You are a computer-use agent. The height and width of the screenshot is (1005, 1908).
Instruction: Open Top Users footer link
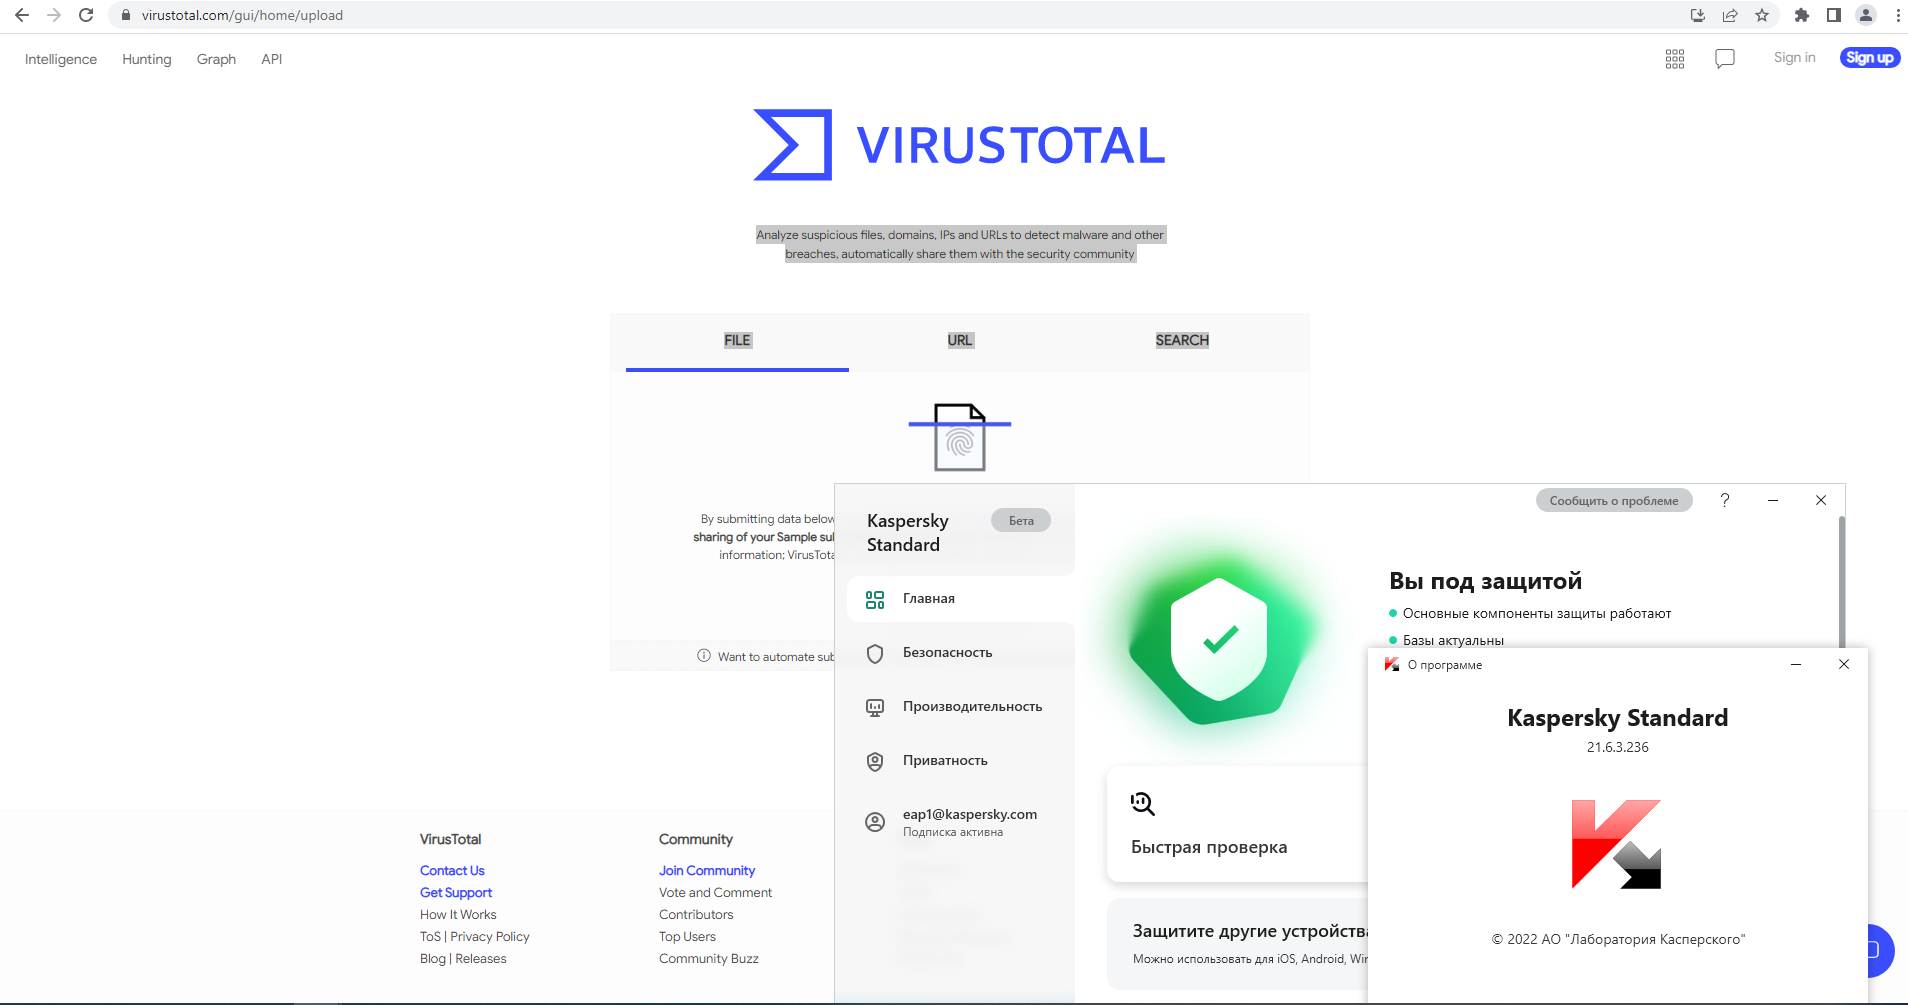(687, 937)
